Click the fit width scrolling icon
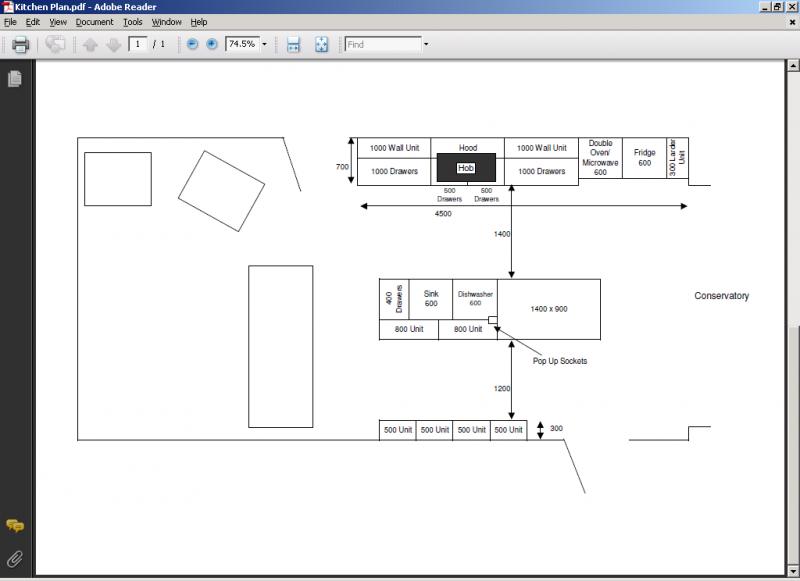 (293, 44)
